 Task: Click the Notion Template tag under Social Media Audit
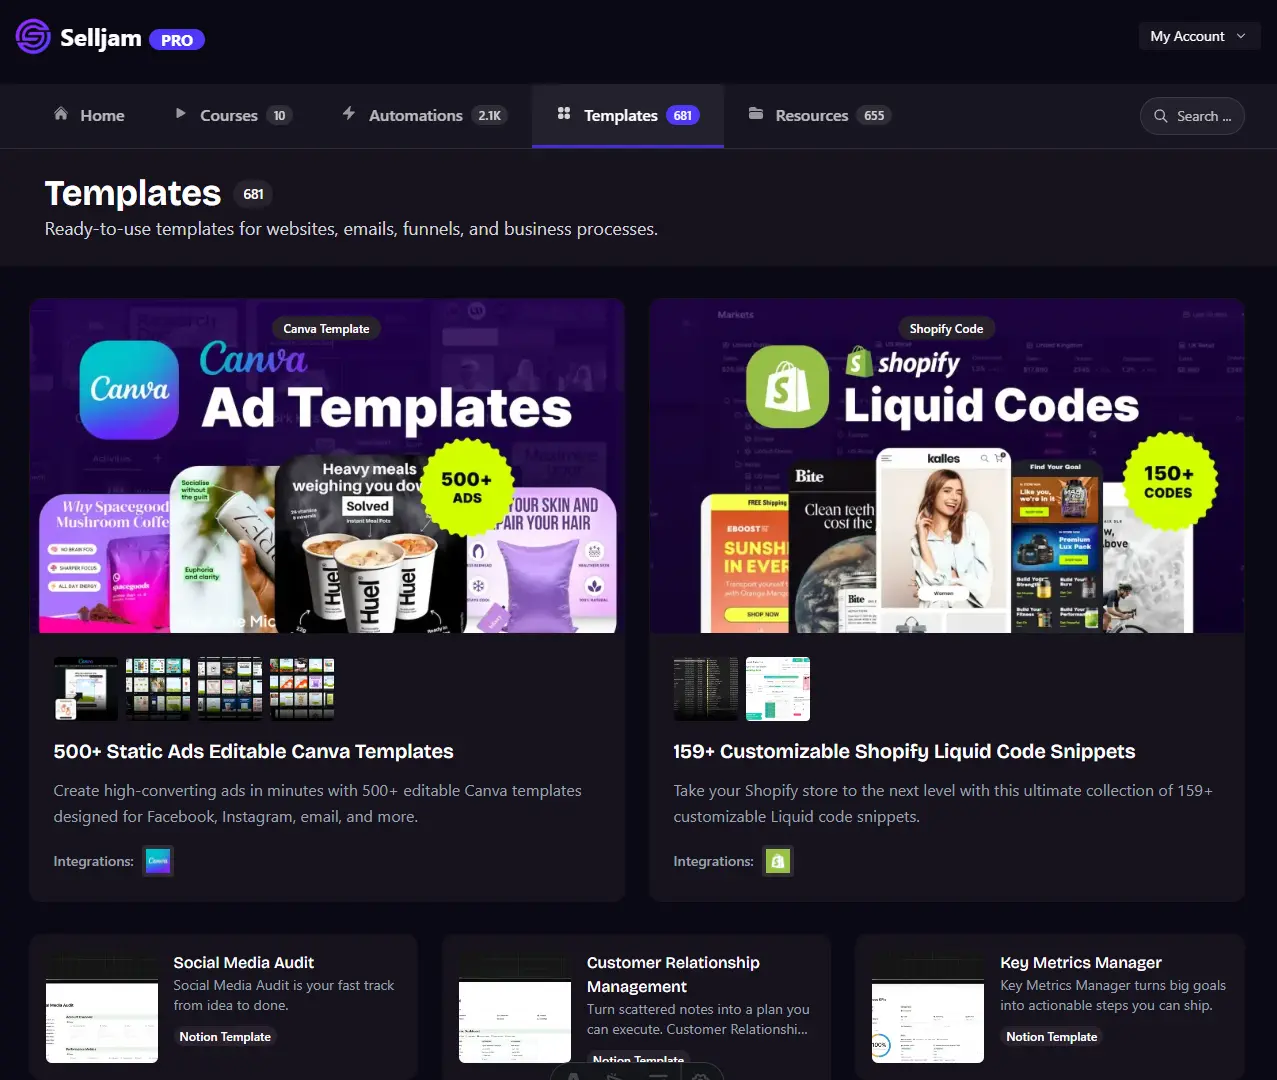pos(225,1037)
